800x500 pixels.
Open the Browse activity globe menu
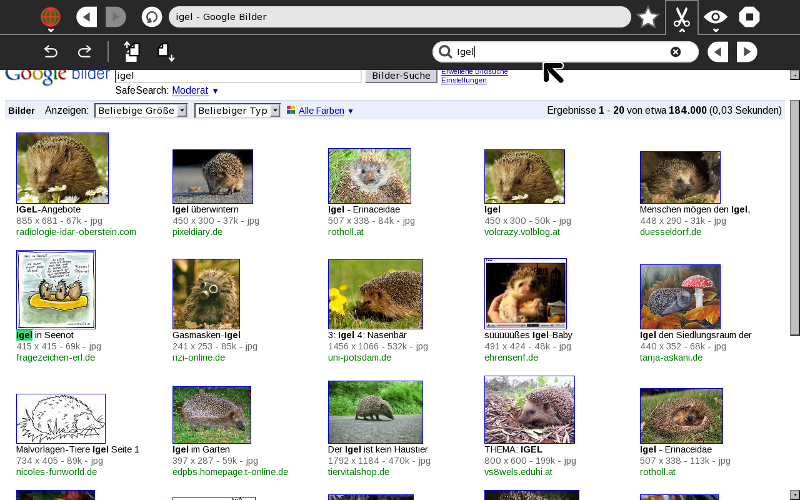(49, 17)
